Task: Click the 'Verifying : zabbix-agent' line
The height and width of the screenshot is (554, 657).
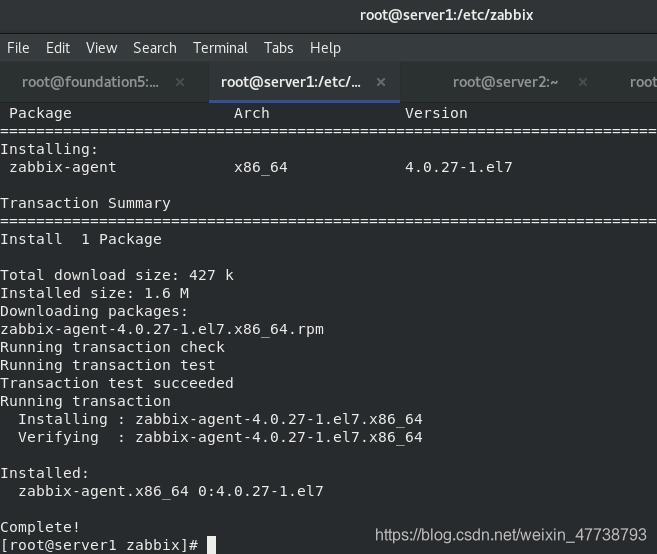Action: pos(220,438)
